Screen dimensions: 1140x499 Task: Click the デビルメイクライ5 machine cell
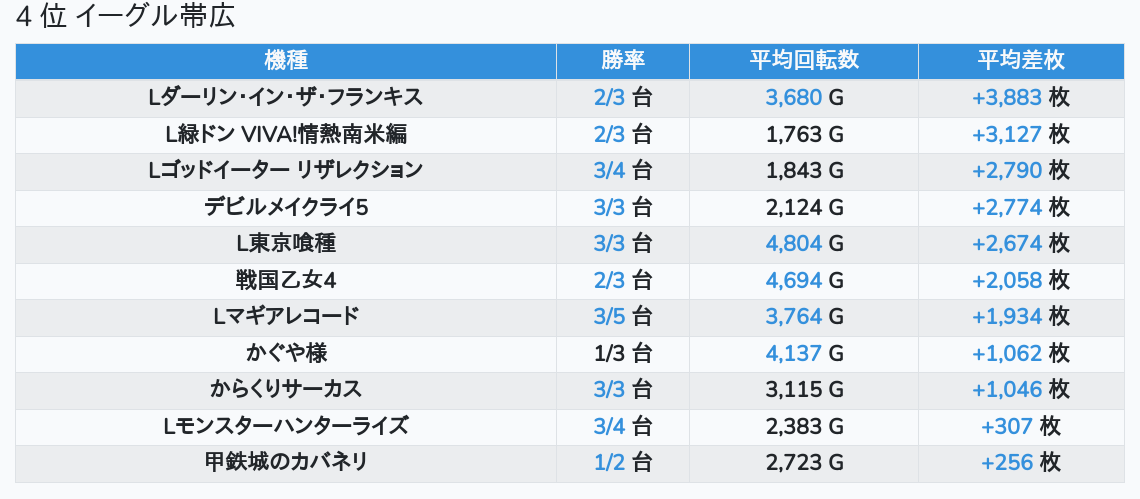286,208
